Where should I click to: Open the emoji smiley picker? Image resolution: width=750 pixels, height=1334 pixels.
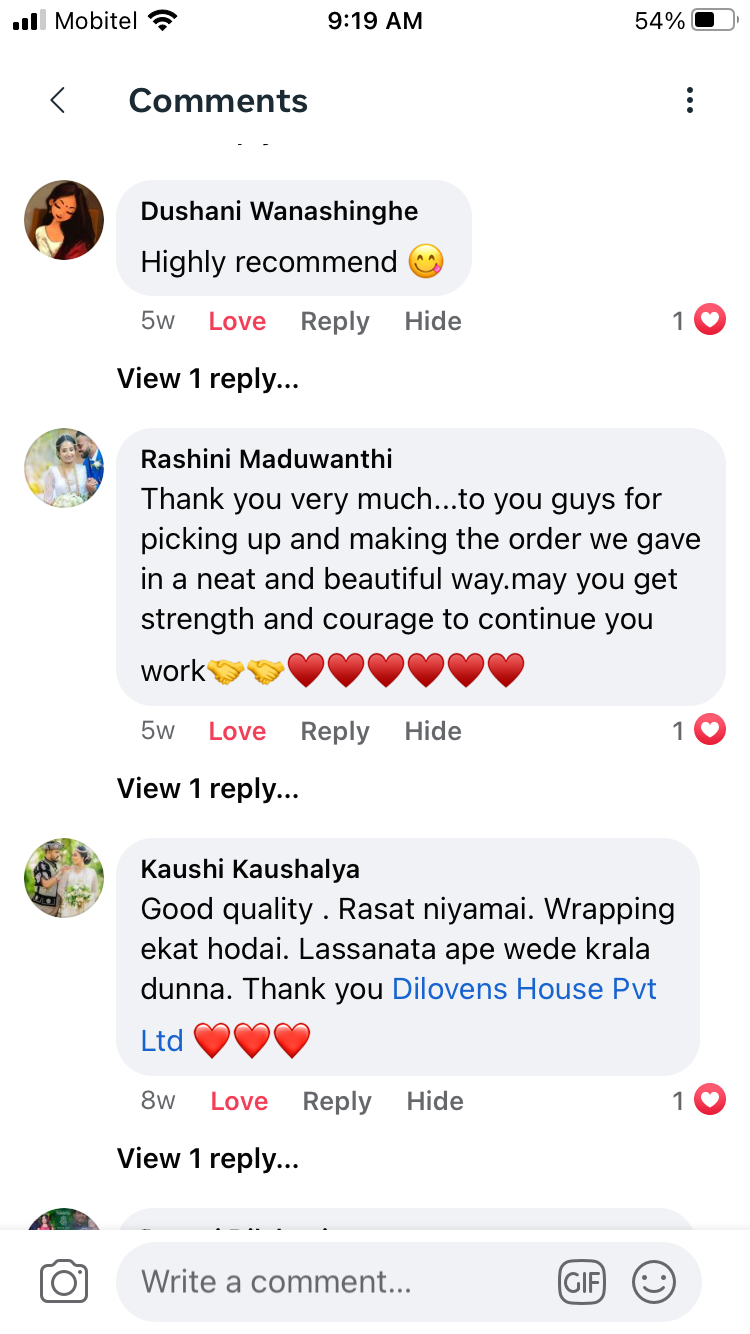point(654,1282)
